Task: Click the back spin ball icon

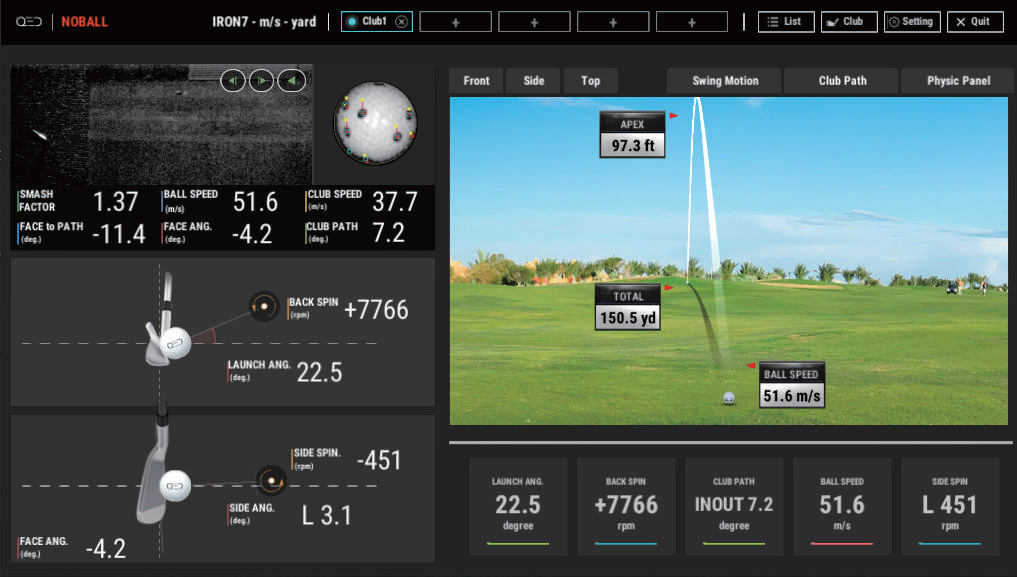Action: (x=264, y=306)
